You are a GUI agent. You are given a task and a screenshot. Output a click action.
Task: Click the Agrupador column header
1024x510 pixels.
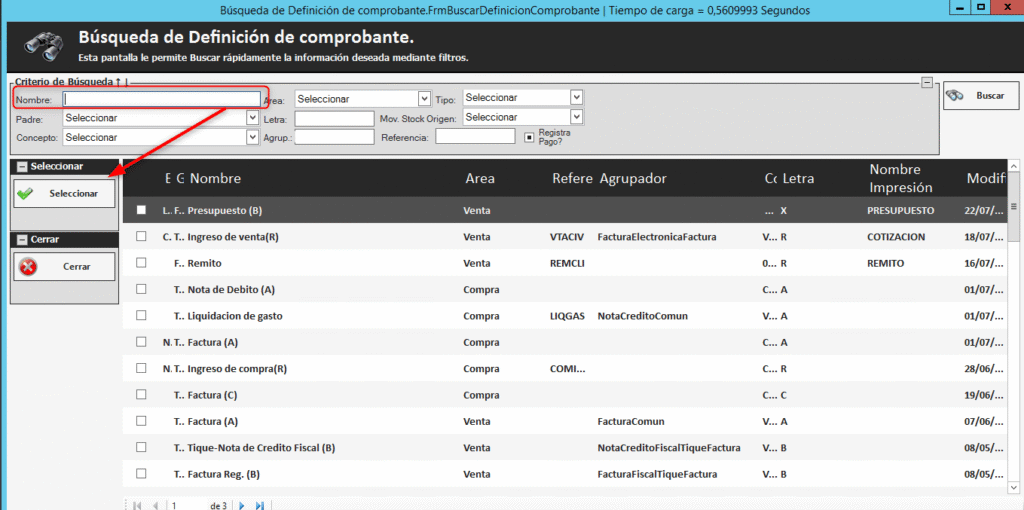(x=633, y=178)
